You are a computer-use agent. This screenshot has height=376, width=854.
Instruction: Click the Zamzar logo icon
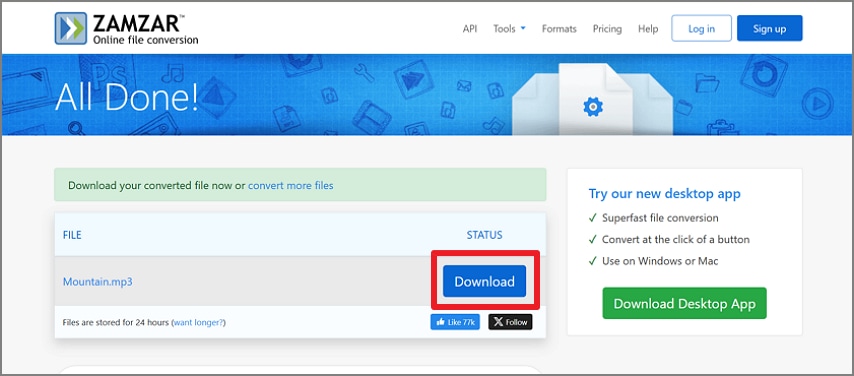(x=71, y=28)
